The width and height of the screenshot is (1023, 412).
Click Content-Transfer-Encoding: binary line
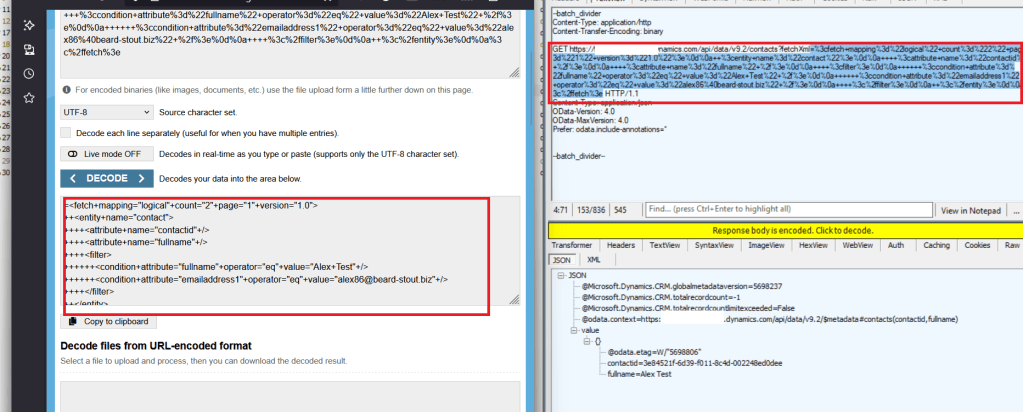(607, 31)
